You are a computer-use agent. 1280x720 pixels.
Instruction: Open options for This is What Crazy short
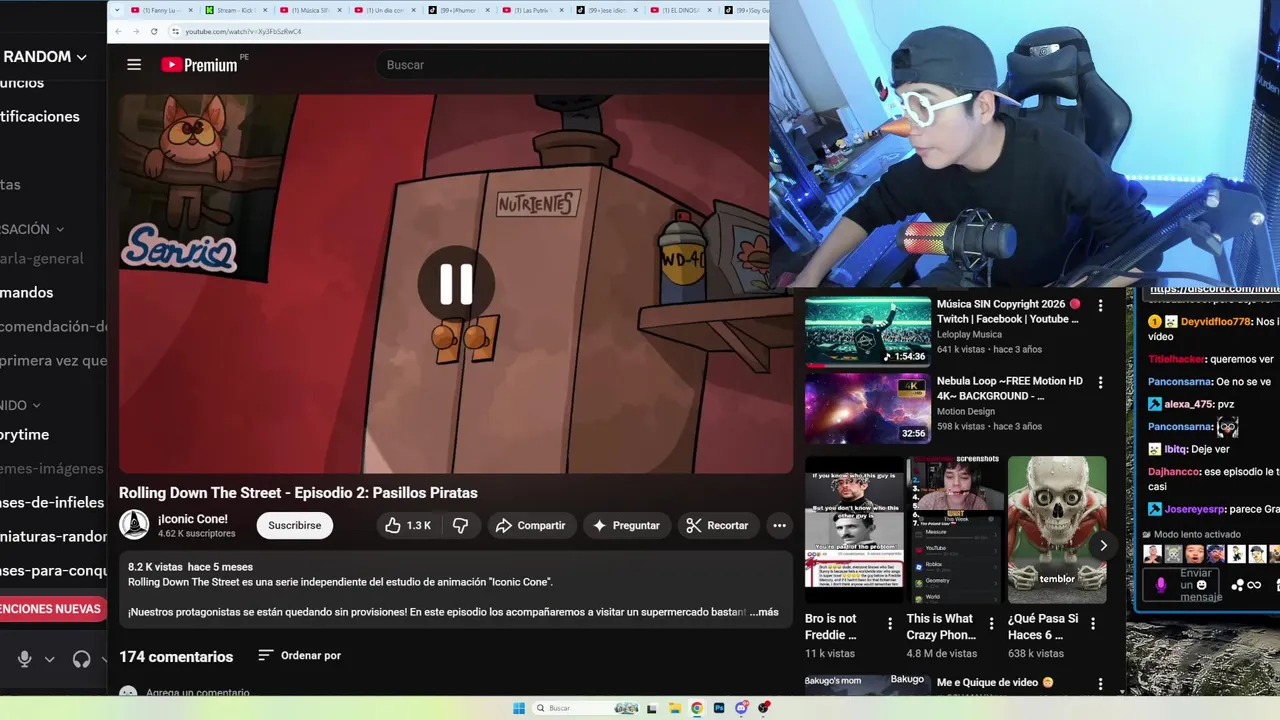coord(992,623)
